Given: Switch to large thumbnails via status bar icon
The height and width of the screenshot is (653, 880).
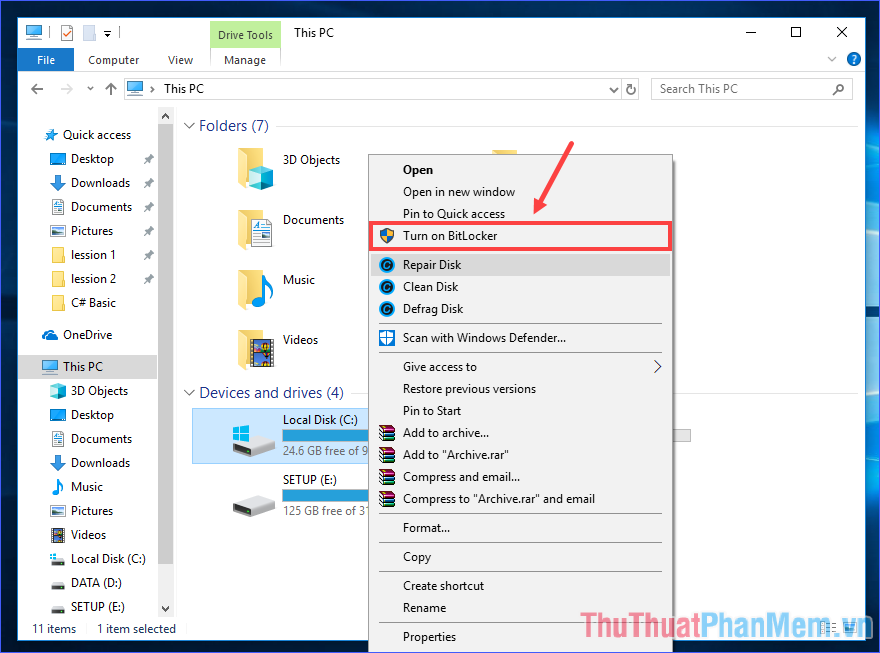Looking at the screenshot, I should click(849, 628).
